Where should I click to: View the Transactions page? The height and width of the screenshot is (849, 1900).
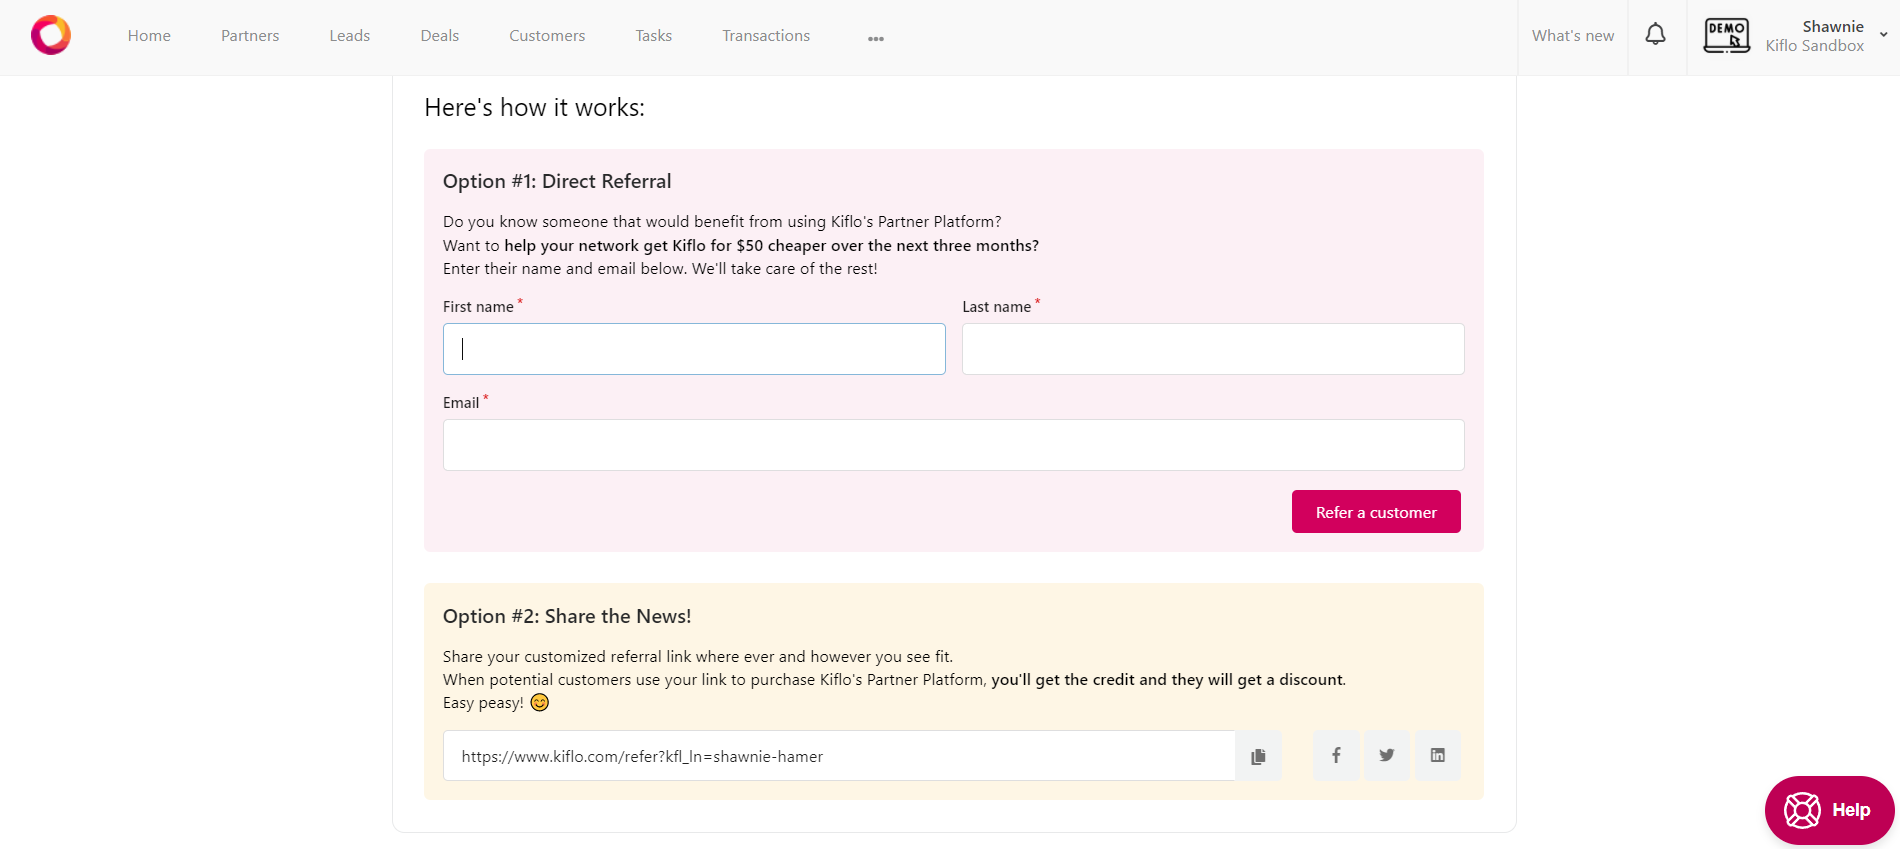click(x=766, y=36)
